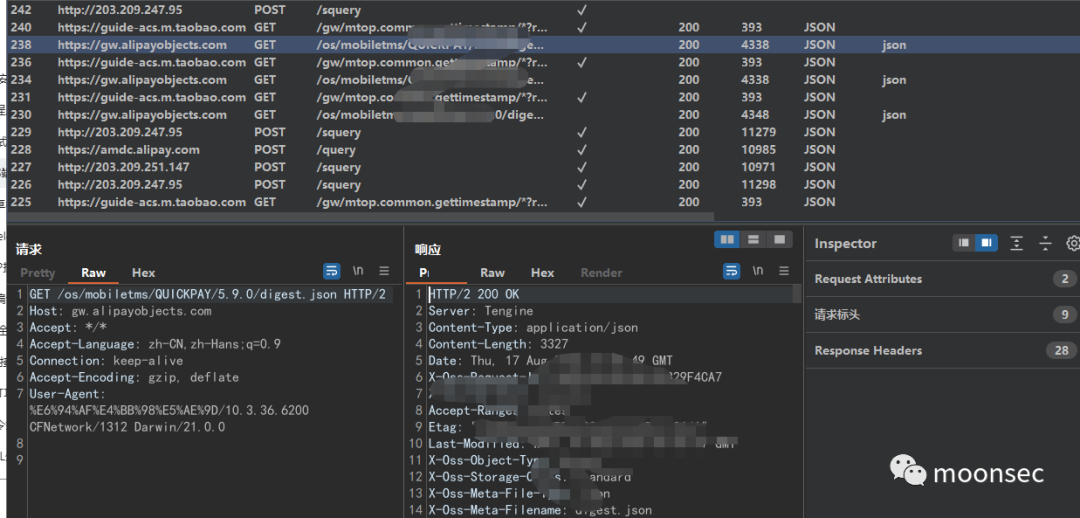
Task: Expand the Request Attributes section
Action: pyautogui.click(x=942, y=279)
